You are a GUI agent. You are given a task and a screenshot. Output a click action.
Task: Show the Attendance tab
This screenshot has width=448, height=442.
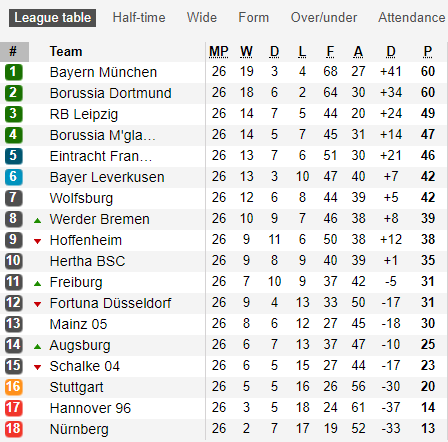coord(412,18)
